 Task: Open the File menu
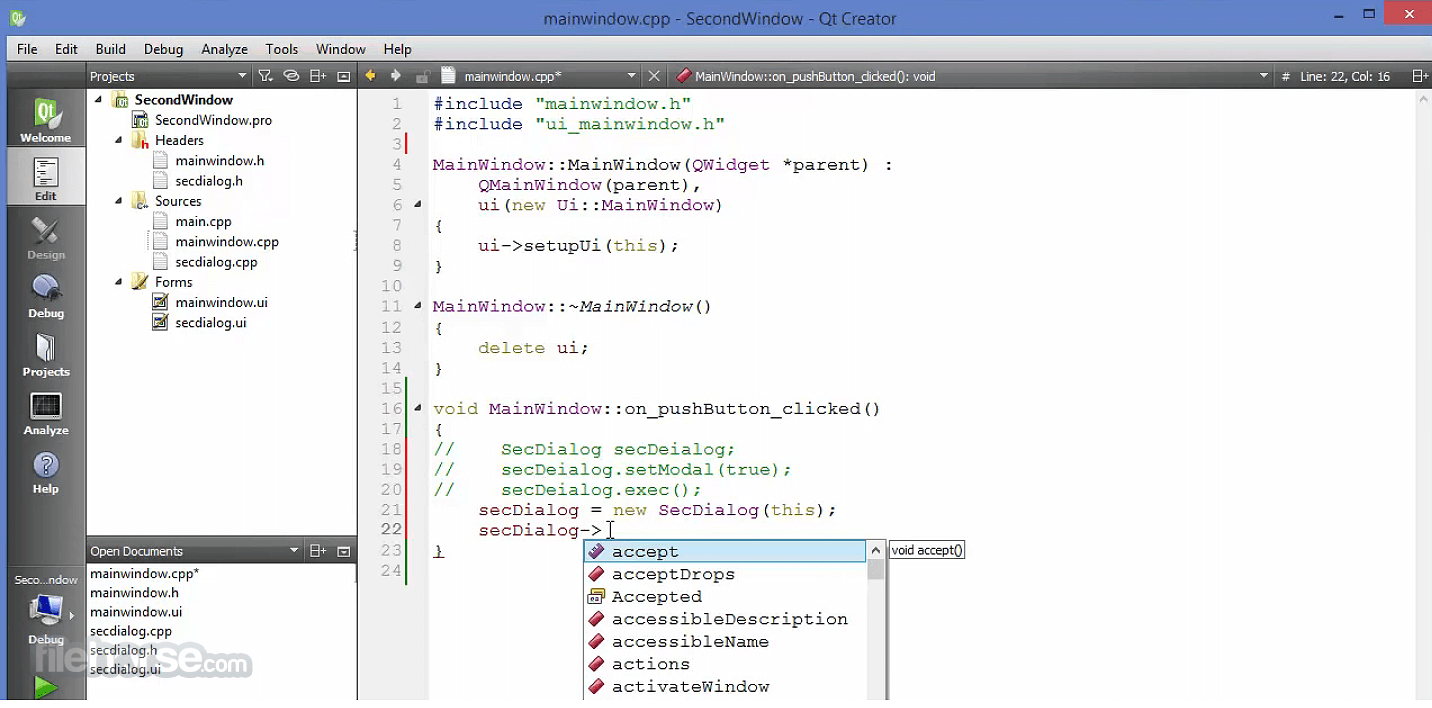(27, 49)
